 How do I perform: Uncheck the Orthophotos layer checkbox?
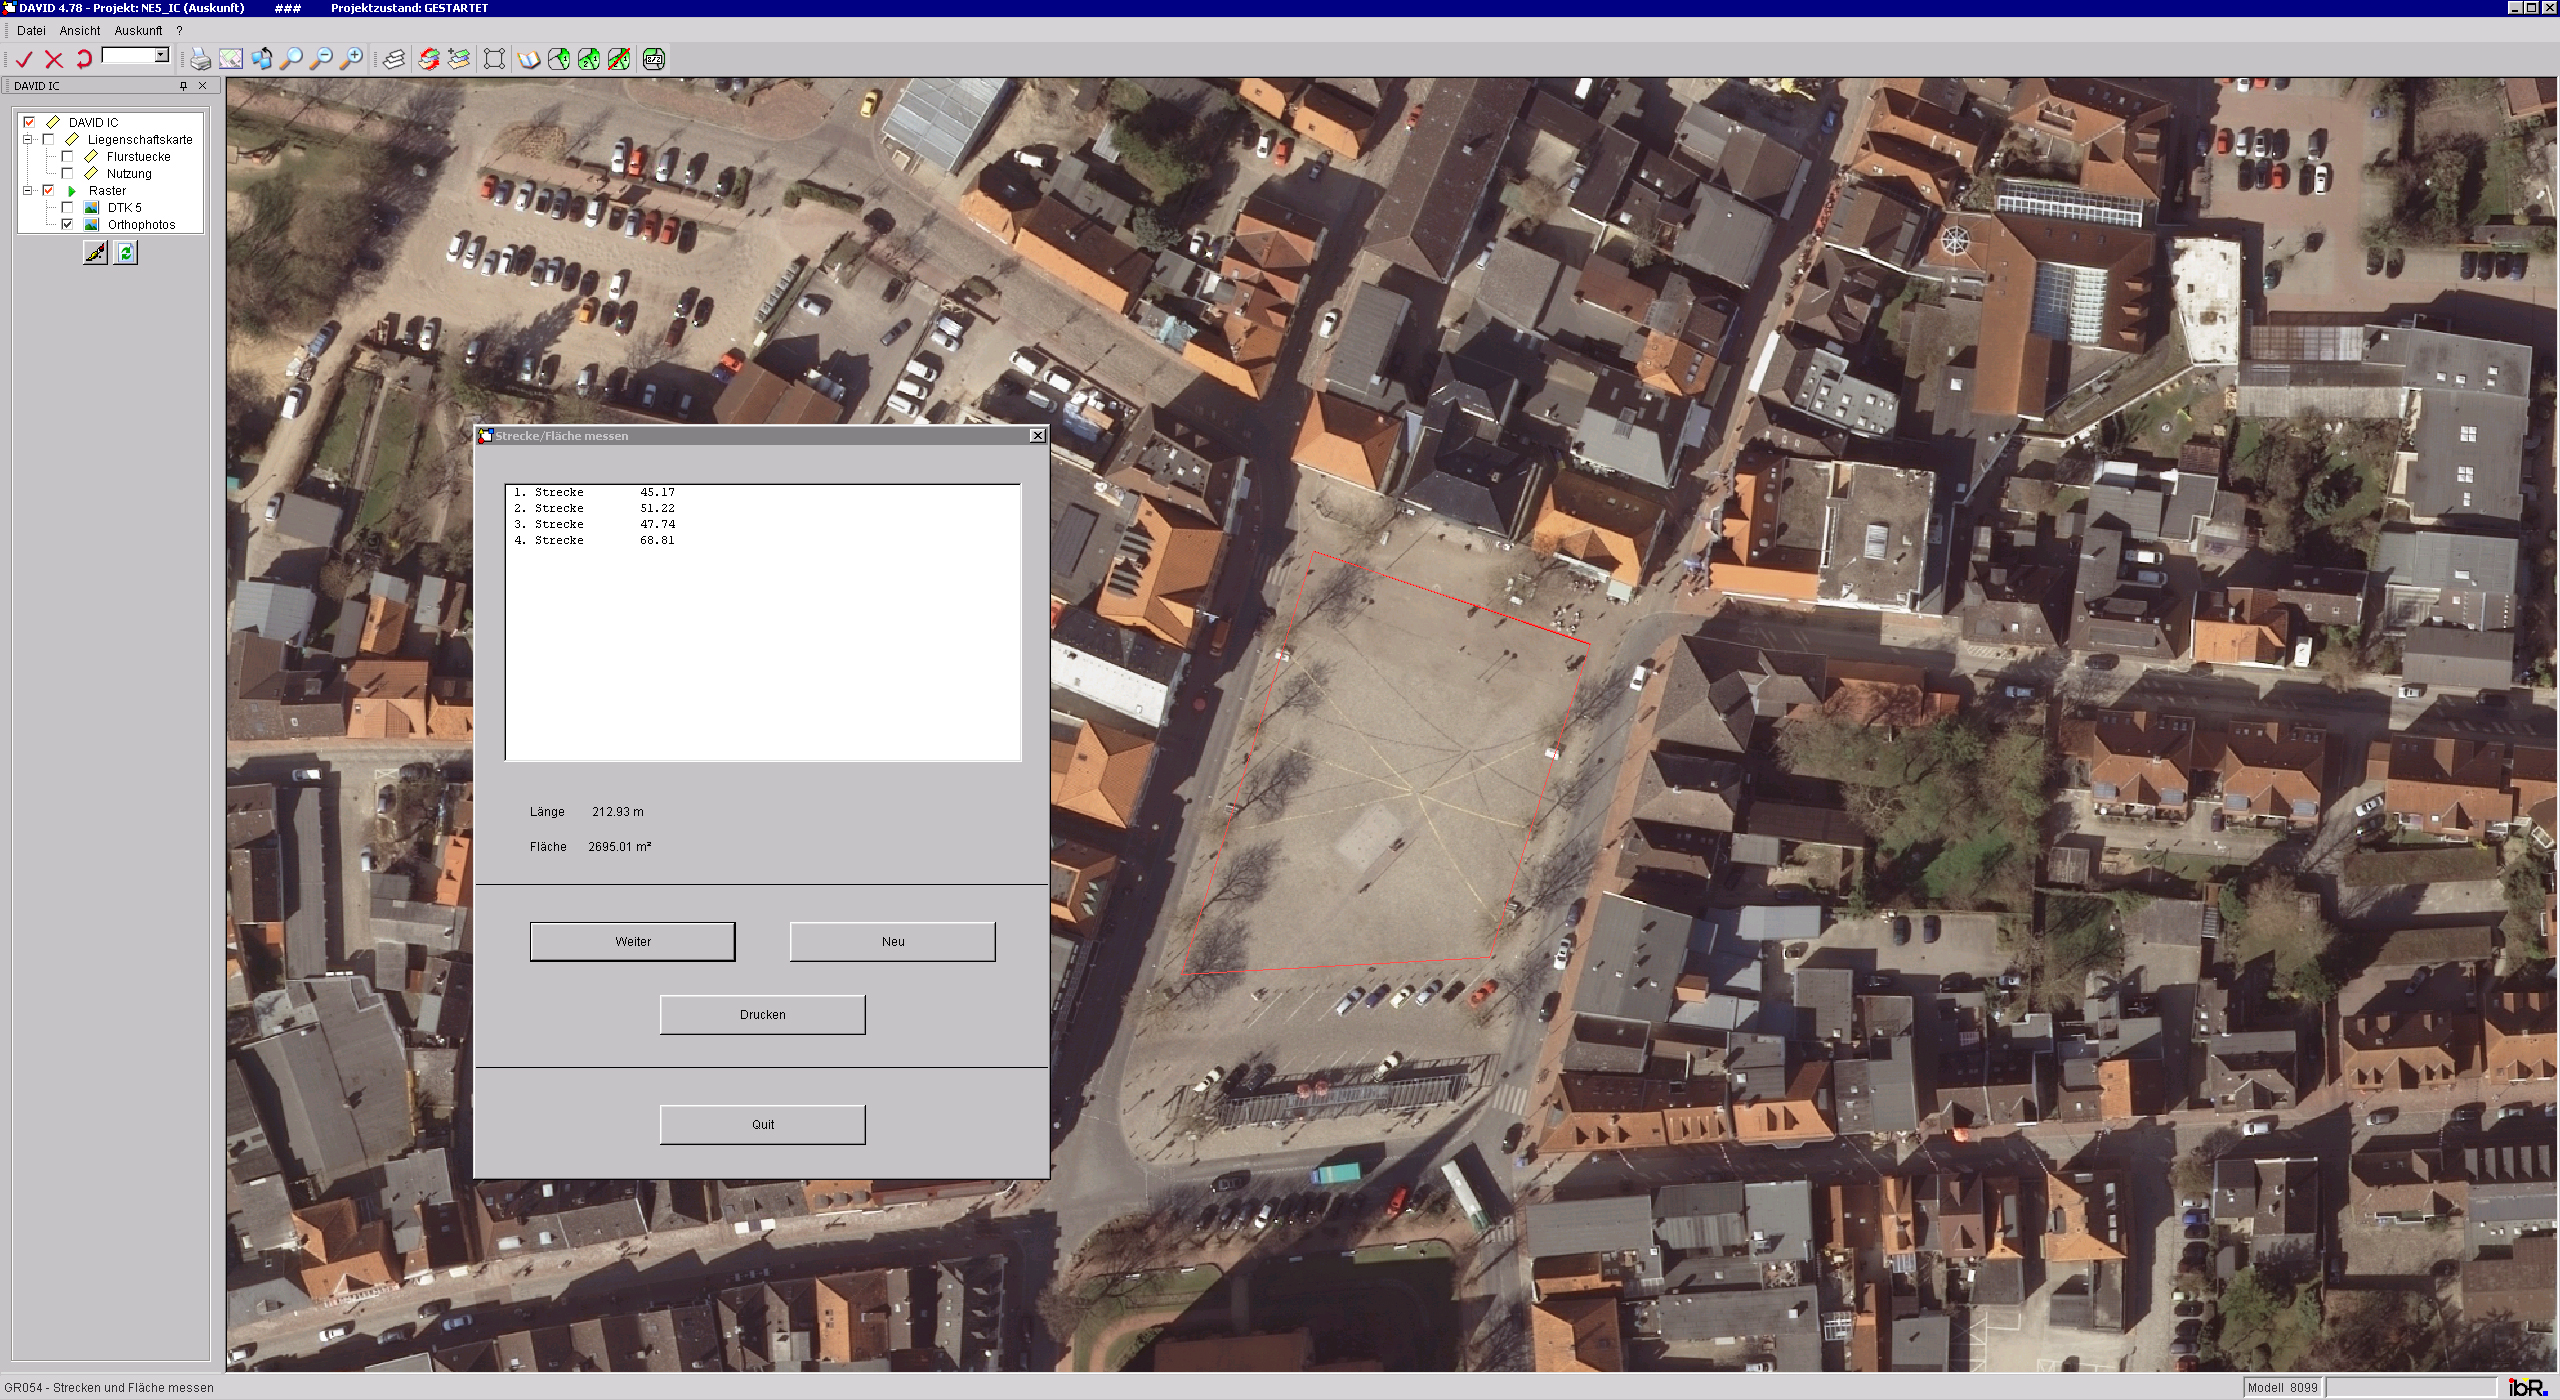[x=67, y=225]
